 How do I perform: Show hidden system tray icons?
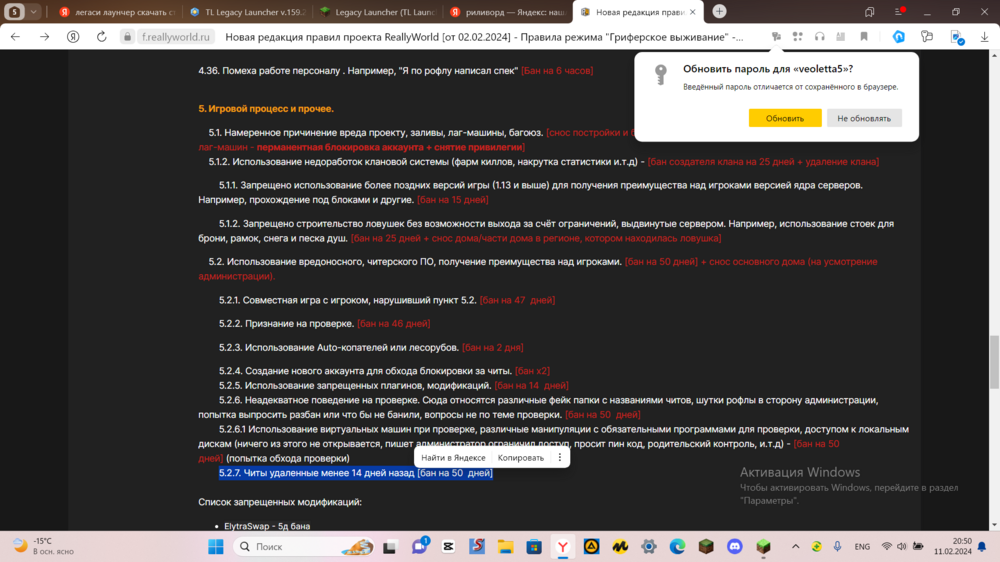(x=795, y=547)
